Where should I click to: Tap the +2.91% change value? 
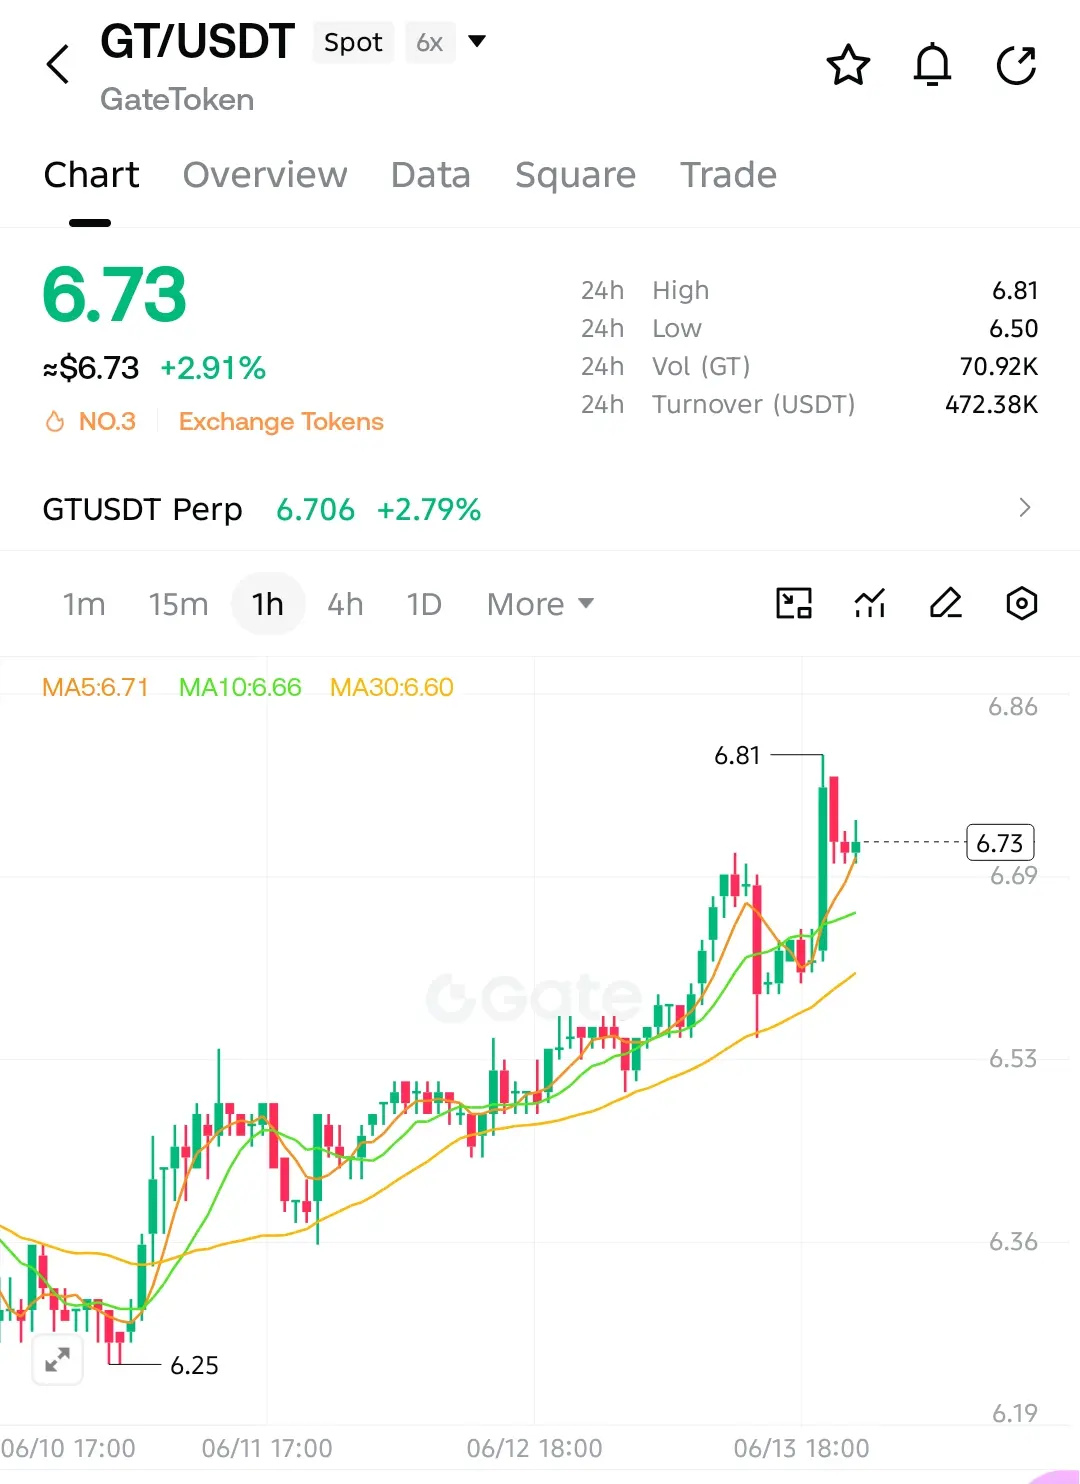pos(213,368)
